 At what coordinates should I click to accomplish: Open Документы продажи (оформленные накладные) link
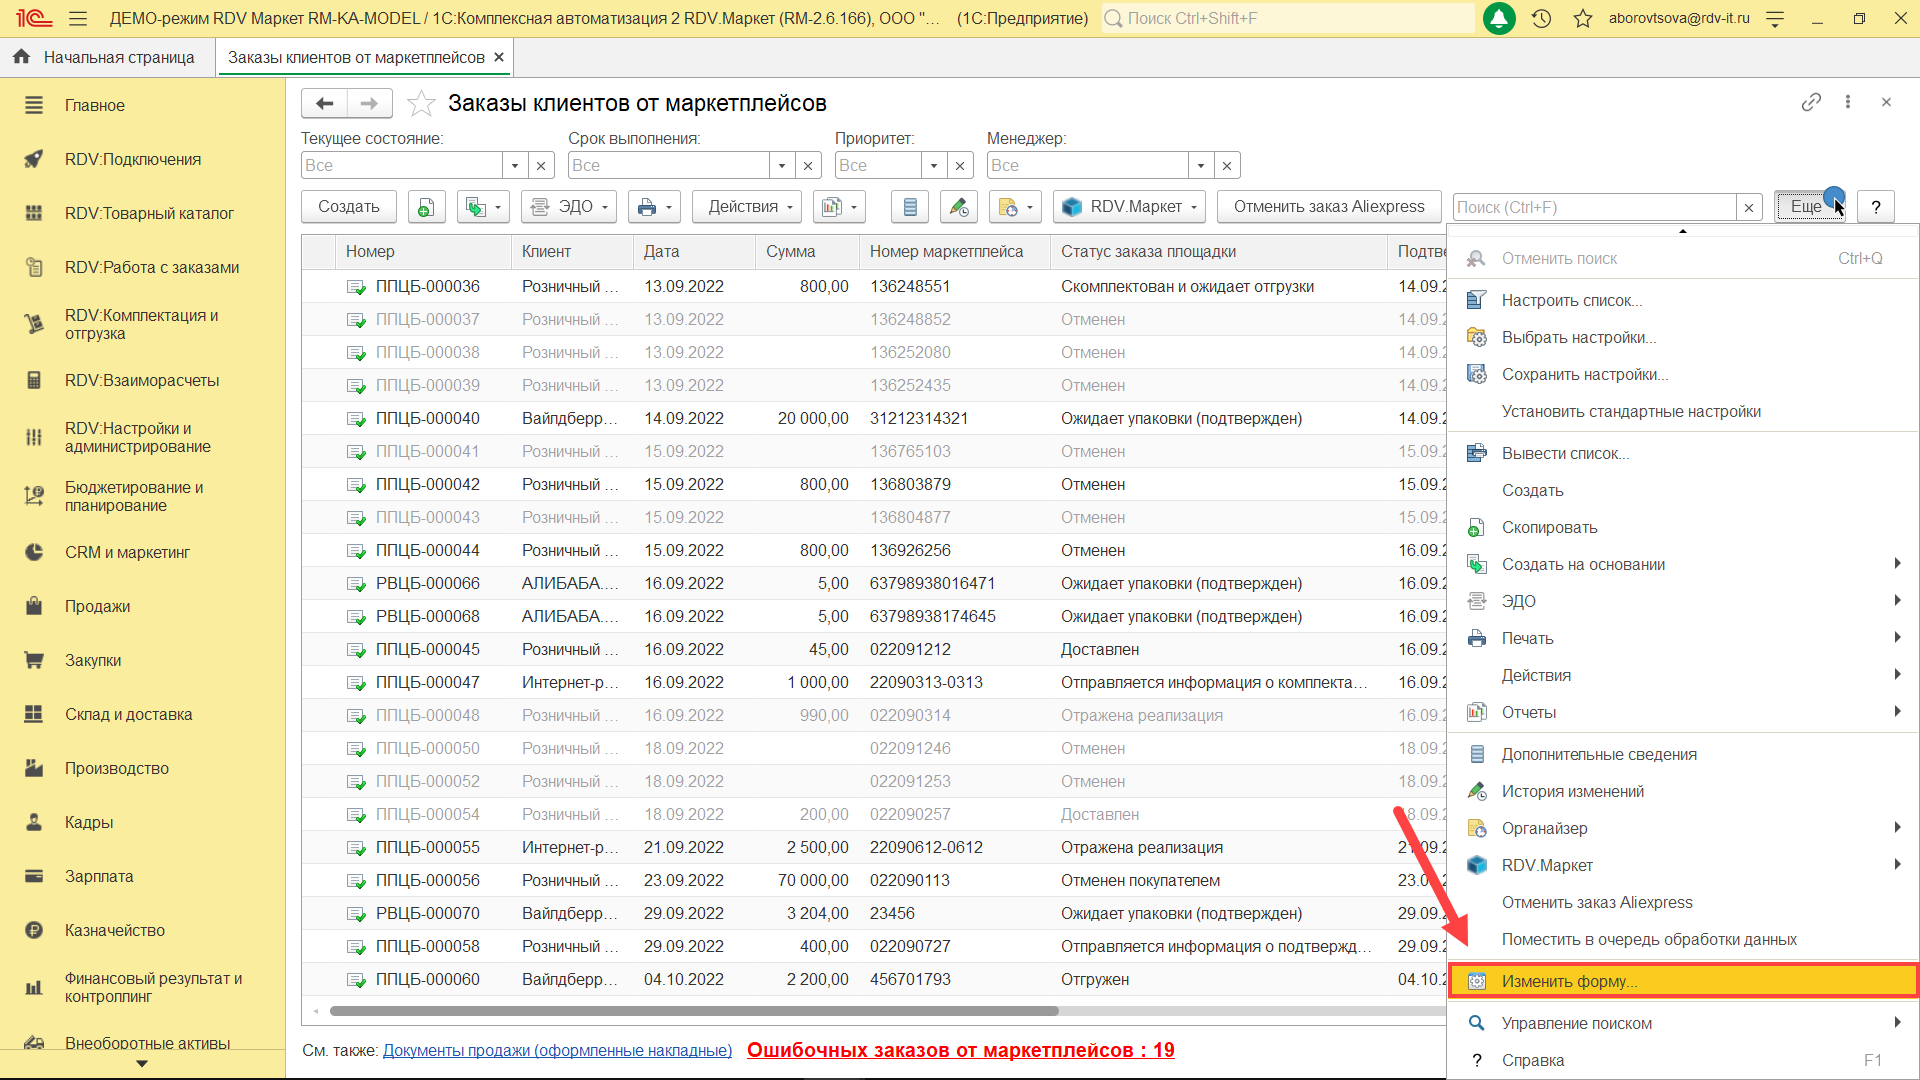pos(557,1050)
